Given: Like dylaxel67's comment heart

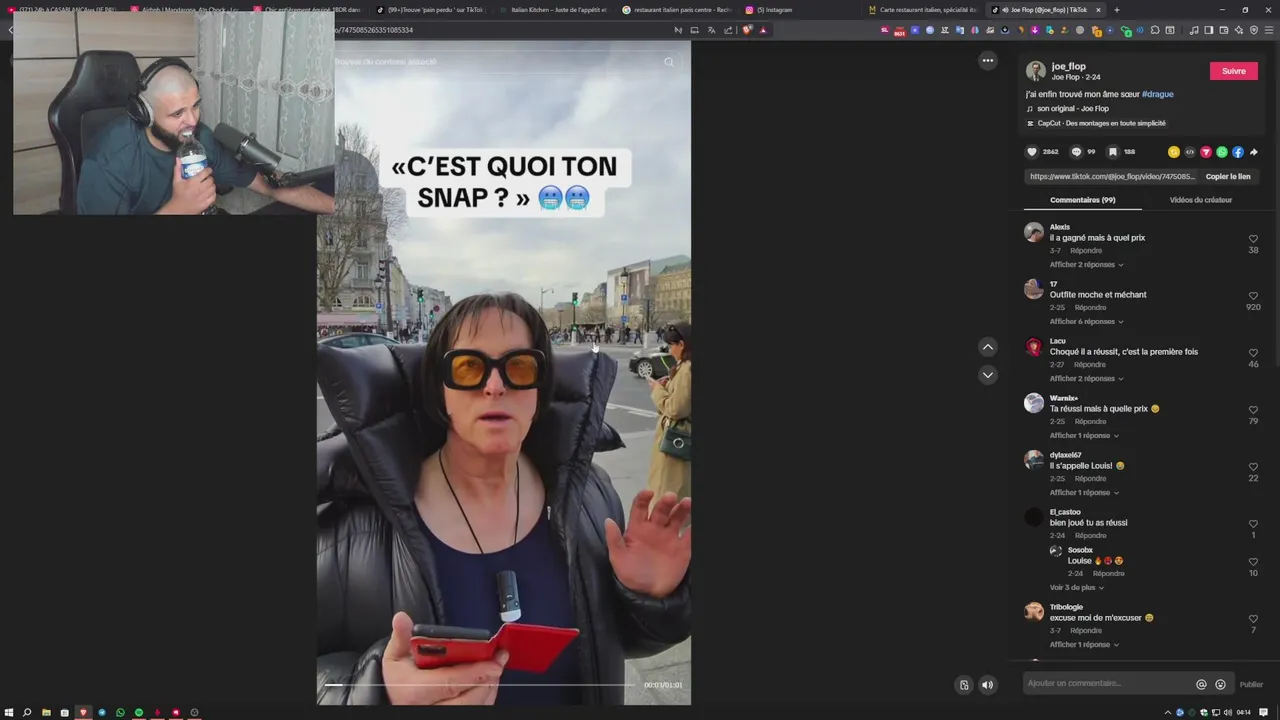Looking at the screenshot, I should 1253,467.
